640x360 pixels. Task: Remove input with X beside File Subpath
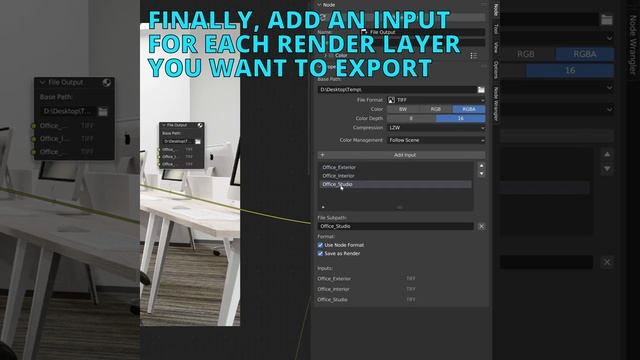(x=481, y=226)
